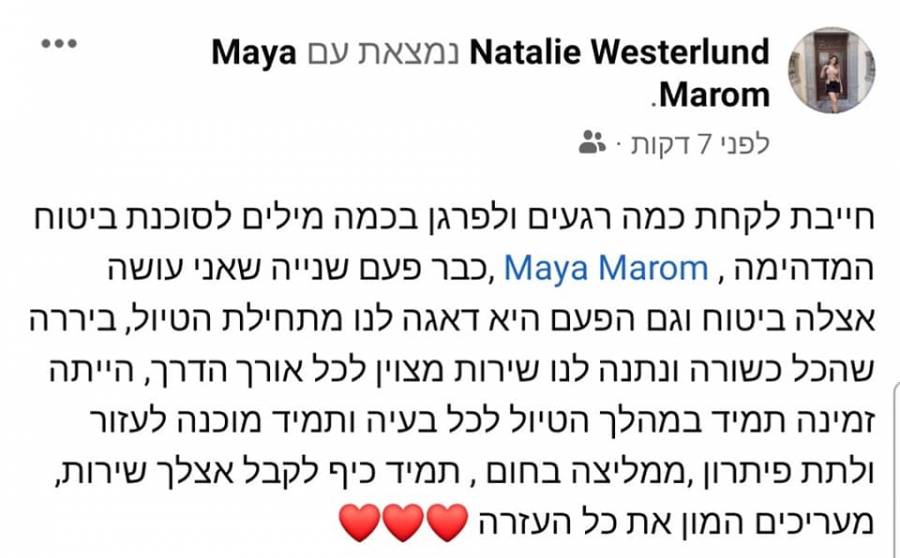Open the post via the "לפני 7 דקות" timestamp
The image size is (900, 558).
(x=700, y=144)
